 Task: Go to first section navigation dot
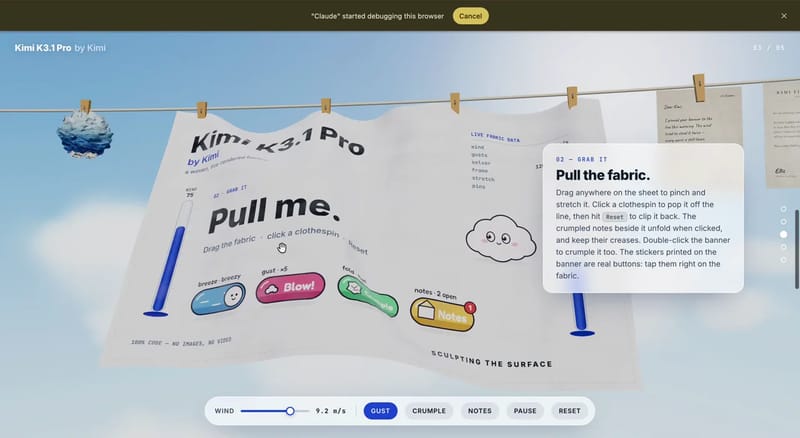pos(784,209)
